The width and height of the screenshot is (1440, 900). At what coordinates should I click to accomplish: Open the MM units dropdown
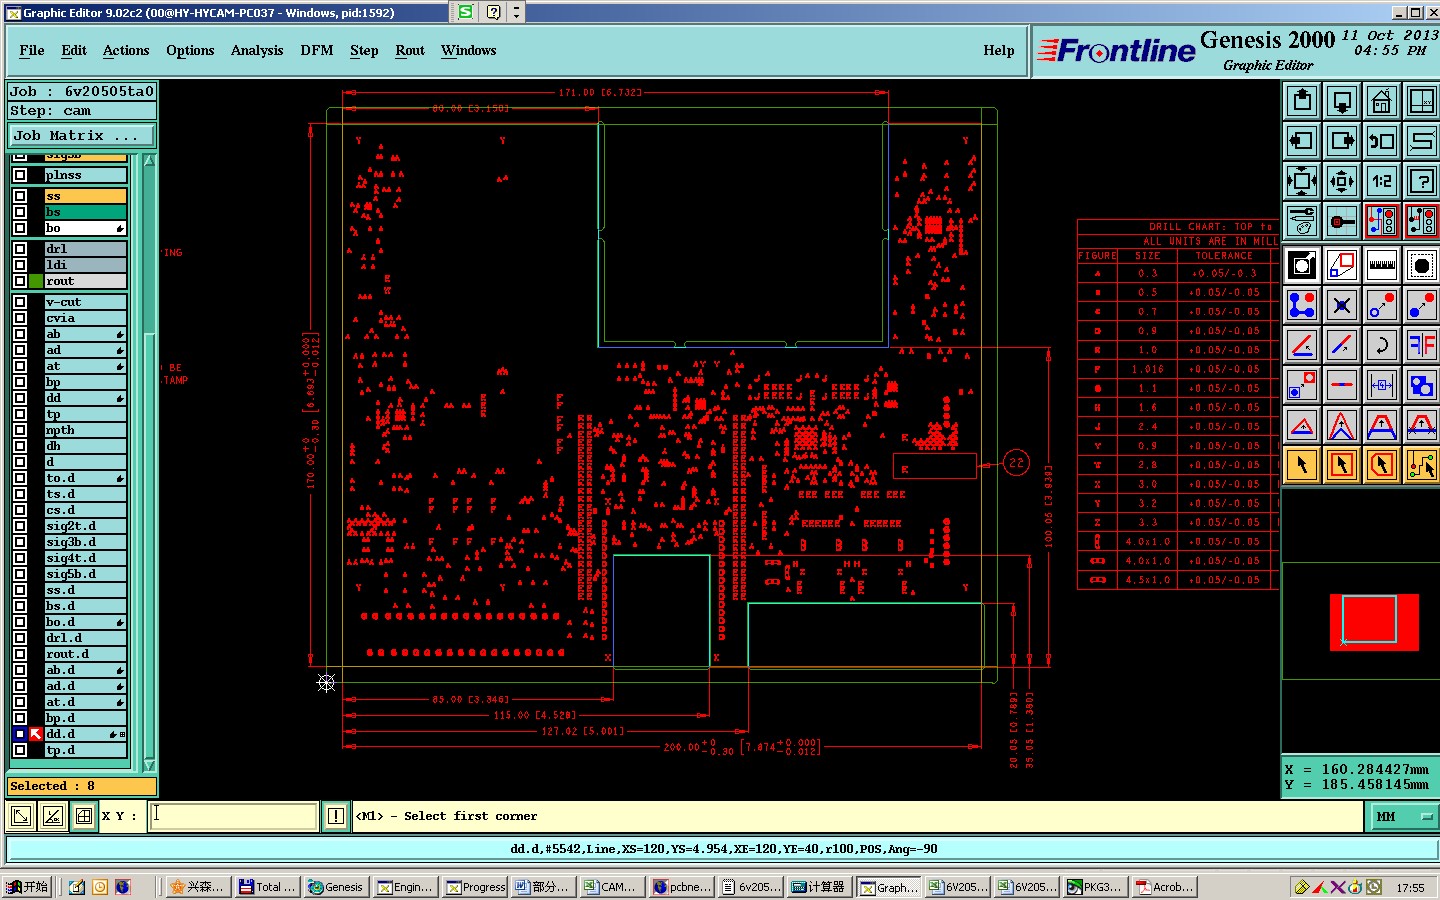[x=1402, y=816]
